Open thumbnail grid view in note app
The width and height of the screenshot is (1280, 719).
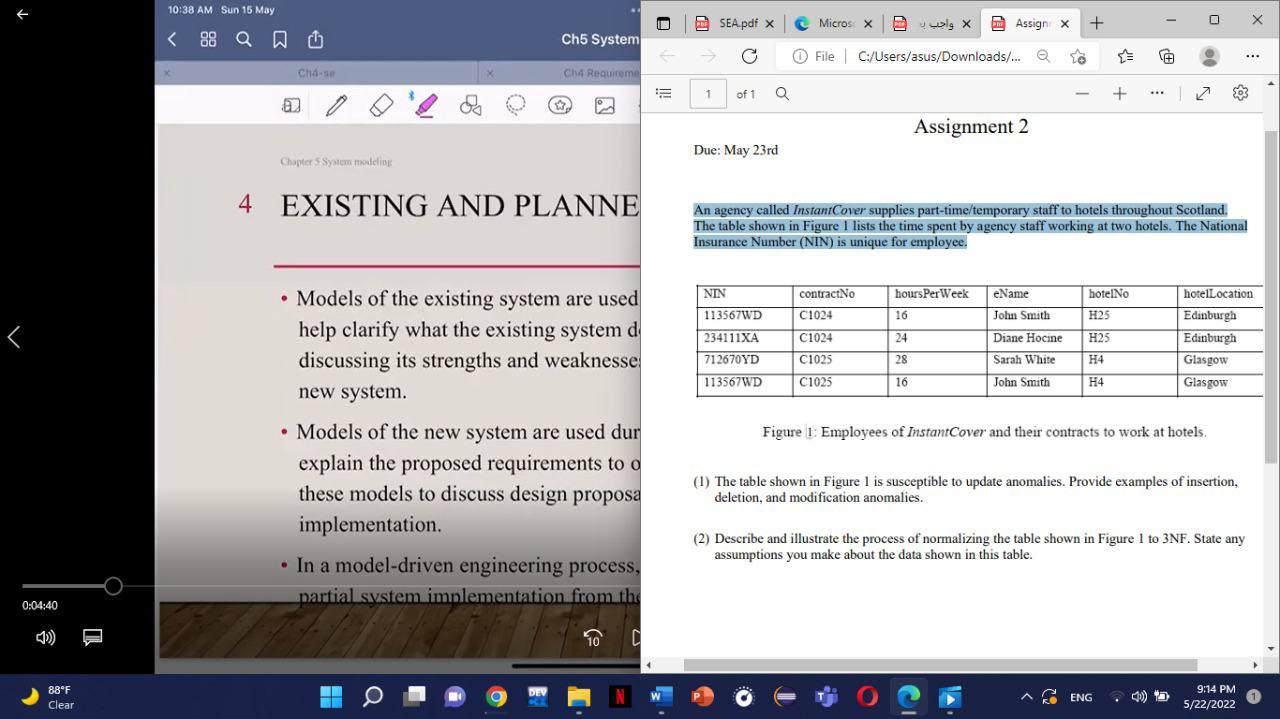[x=208, y=39]
